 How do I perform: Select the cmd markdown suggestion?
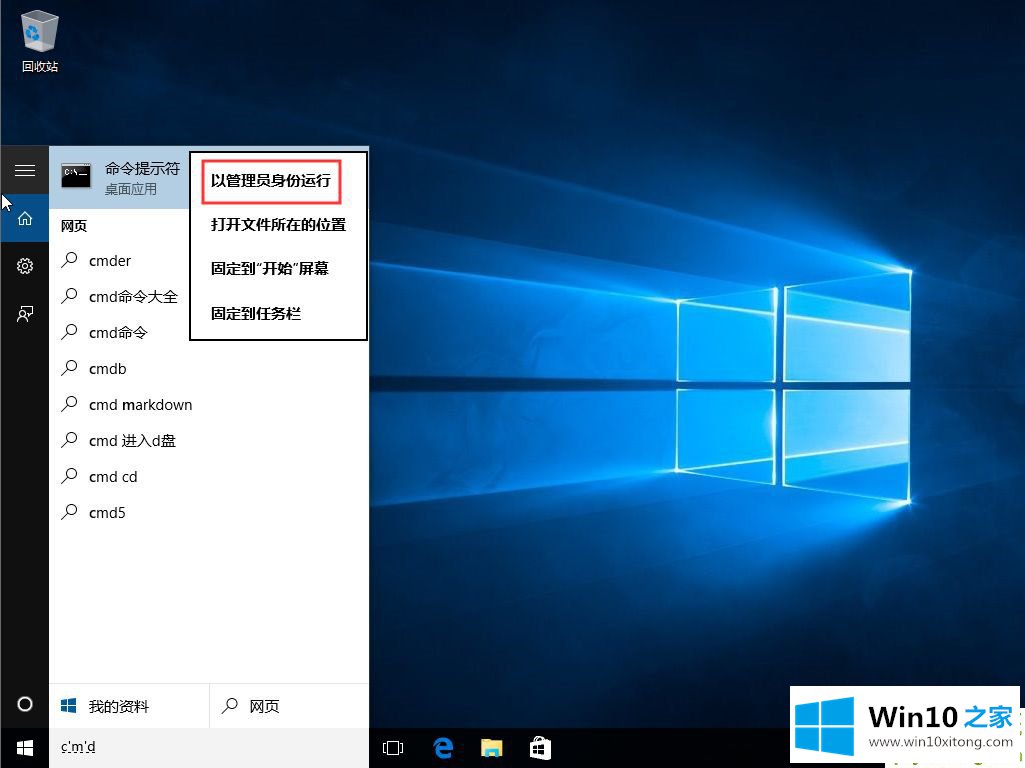click(x=209, y=405)
